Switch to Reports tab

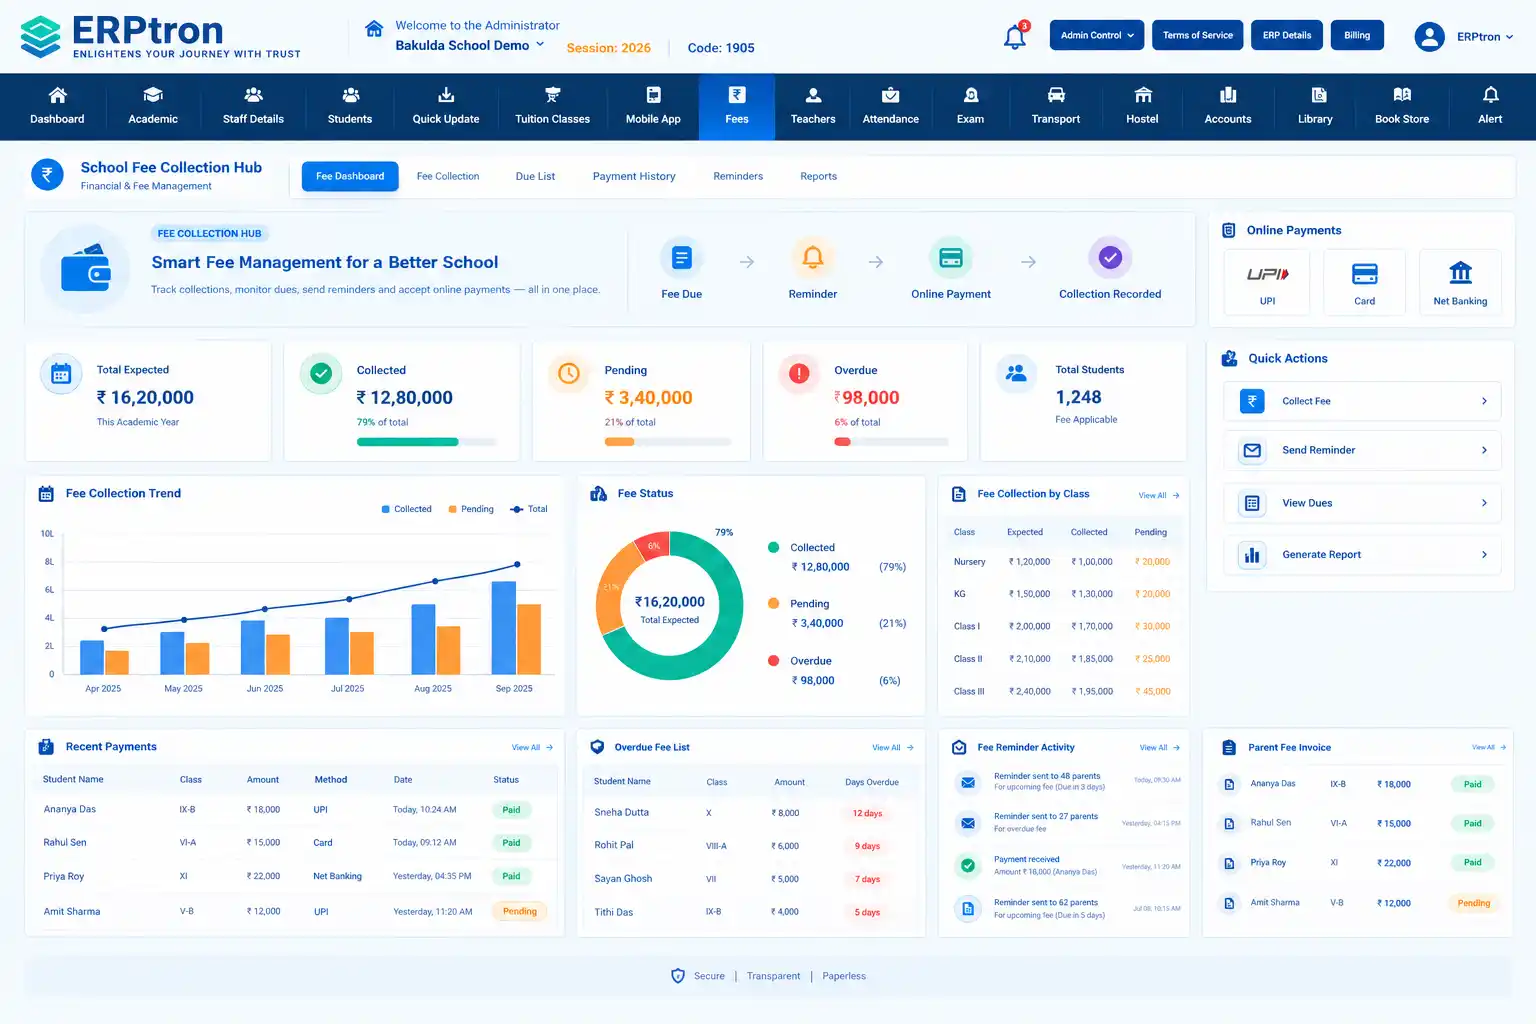818,176
